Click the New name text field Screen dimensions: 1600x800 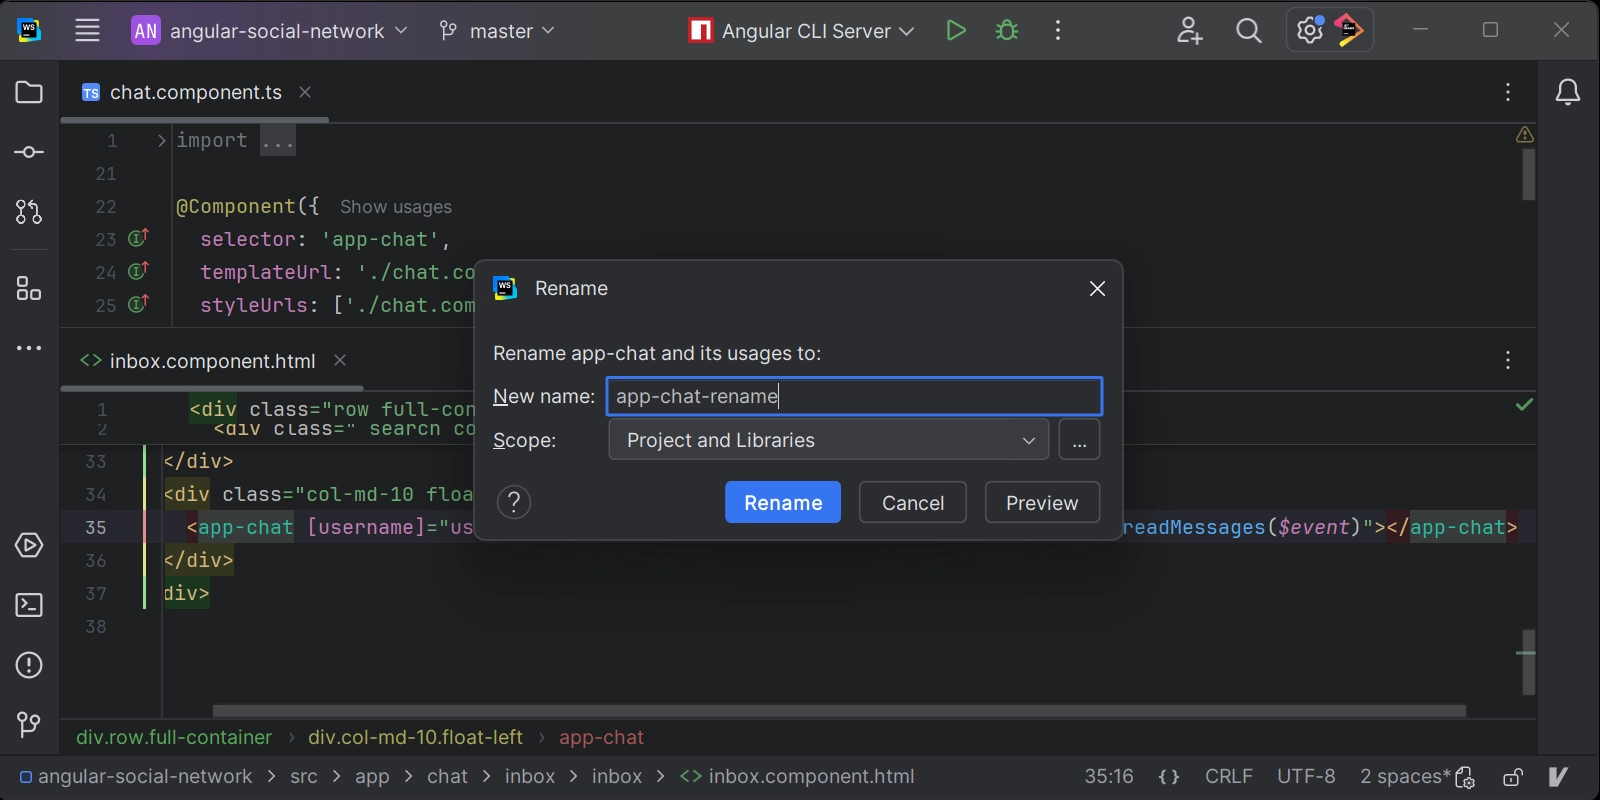[854, 396]
